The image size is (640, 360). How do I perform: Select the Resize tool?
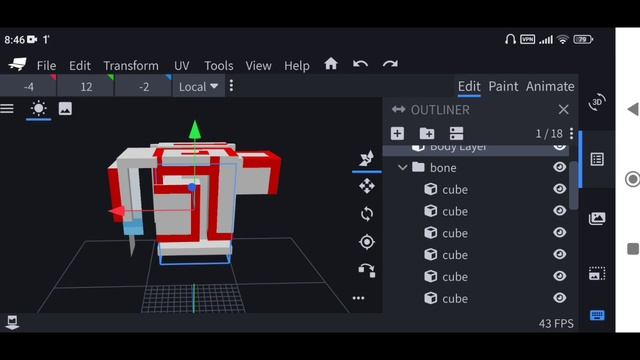[x=367, y=158]
